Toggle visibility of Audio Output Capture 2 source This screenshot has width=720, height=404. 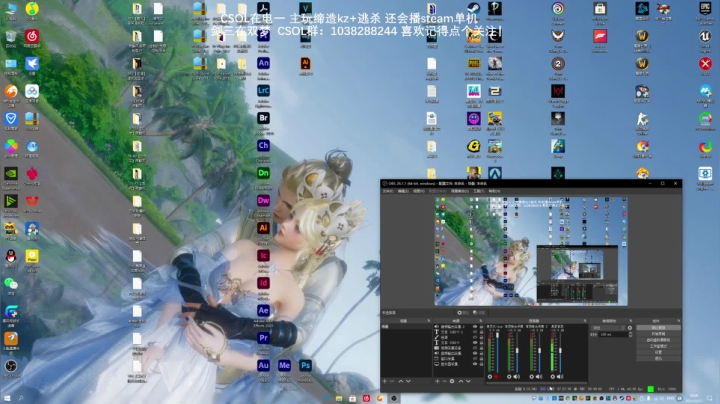click(475, 326)
